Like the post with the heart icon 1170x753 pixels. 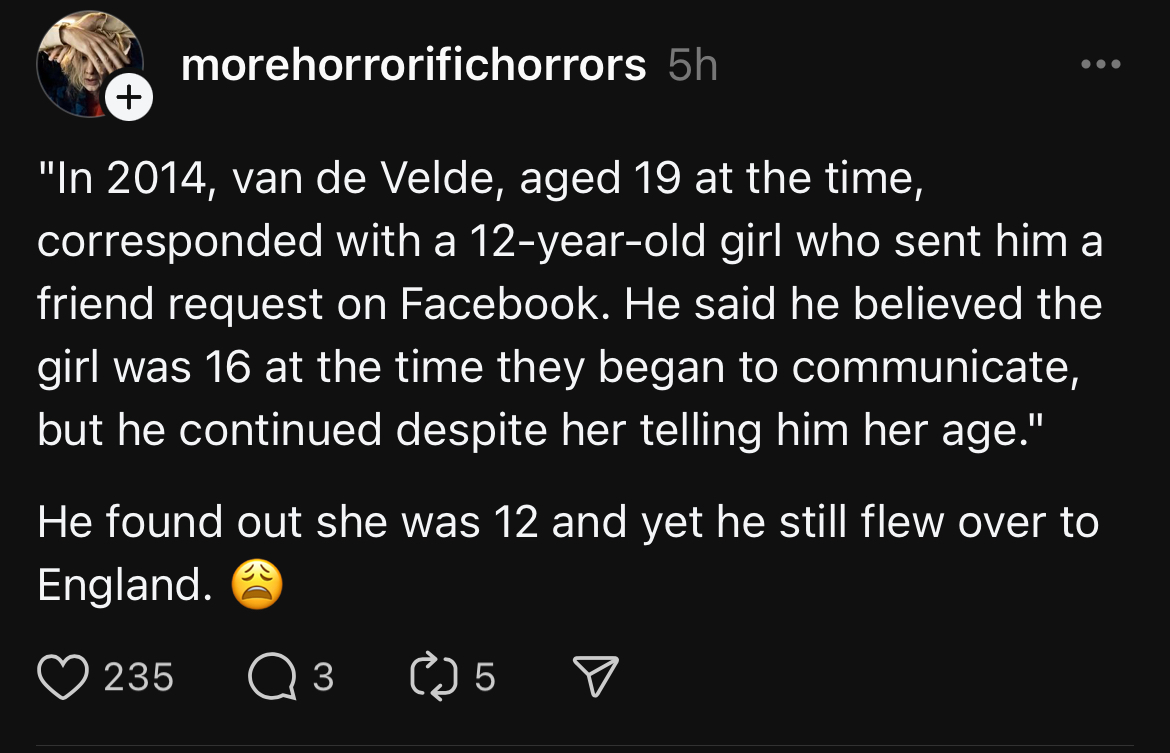66,677
